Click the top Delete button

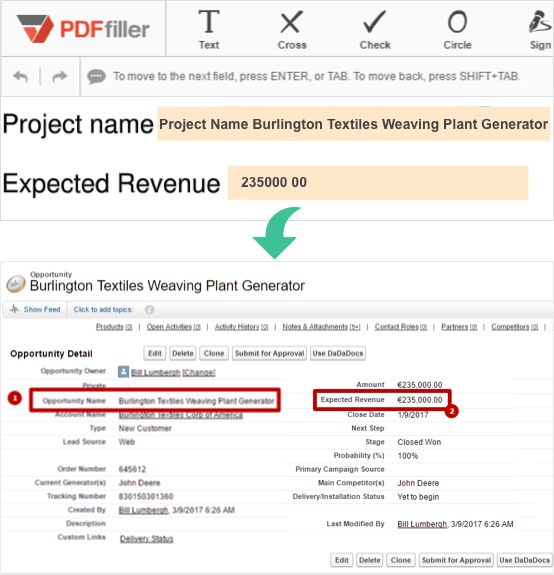coord(183,354)
